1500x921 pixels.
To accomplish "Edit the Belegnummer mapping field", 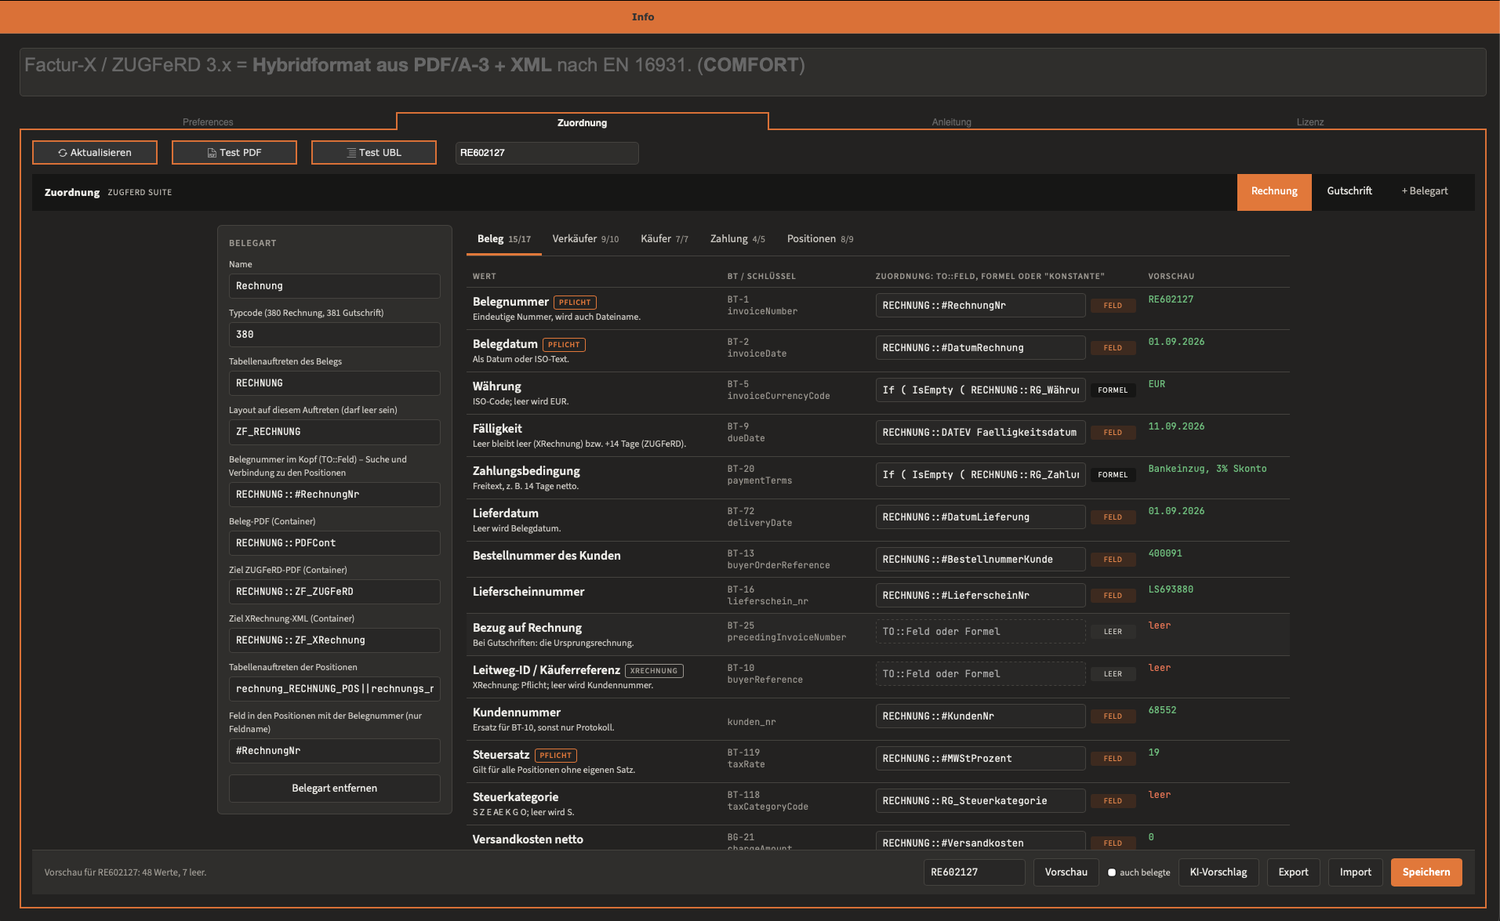I will [x=980, y=305].
